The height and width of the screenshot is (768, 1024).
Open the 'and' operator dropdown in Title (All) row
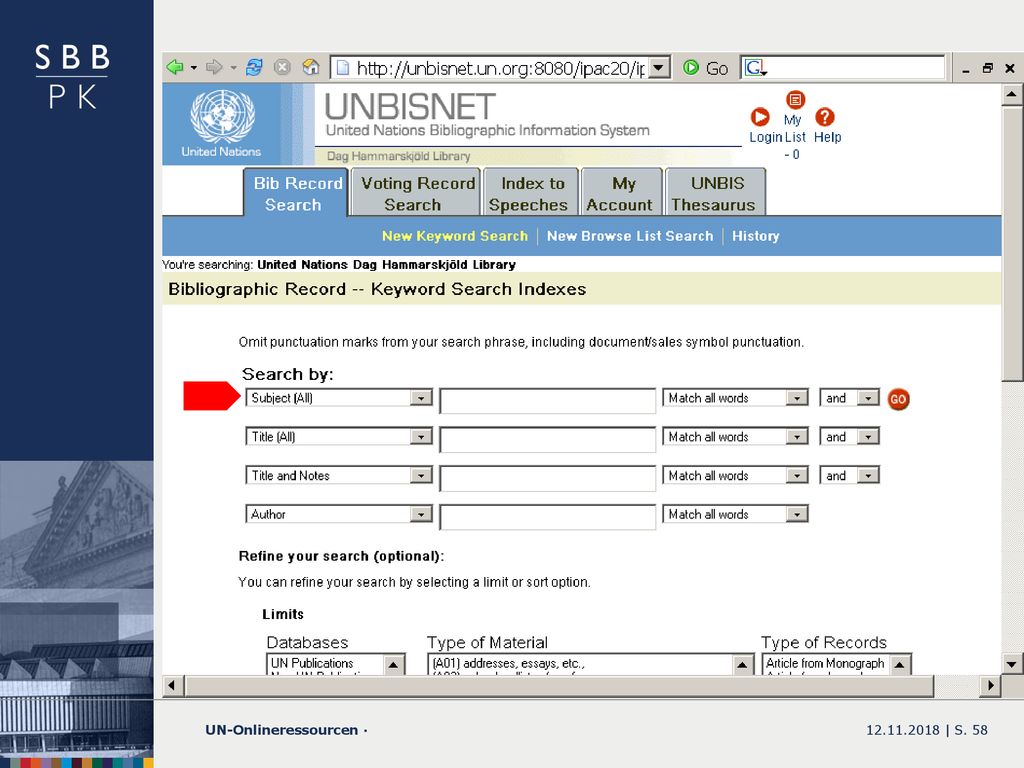pos(868,437)
